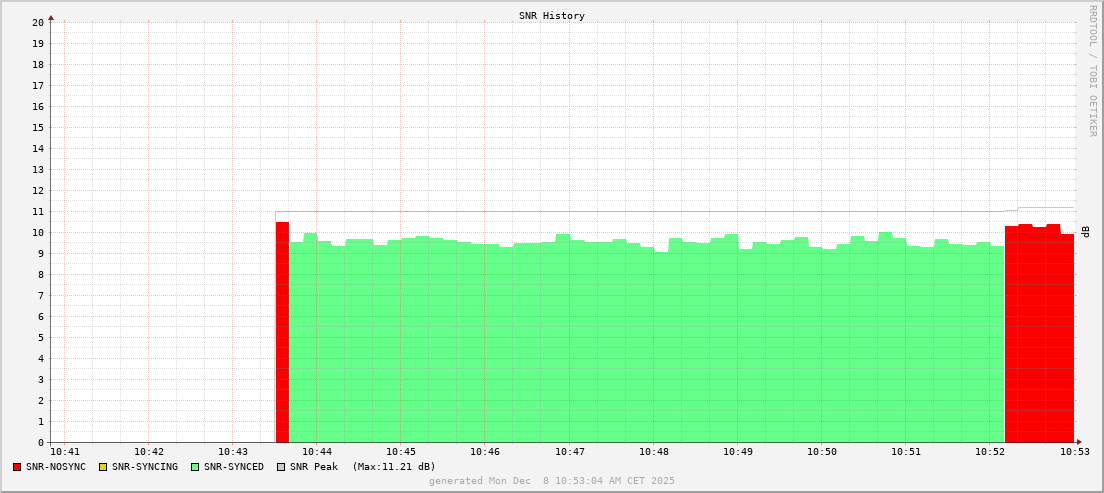Click the arrow at the right end of the time axis
The height and width of the screenshot is (493, 1104).
(1079, 442)
